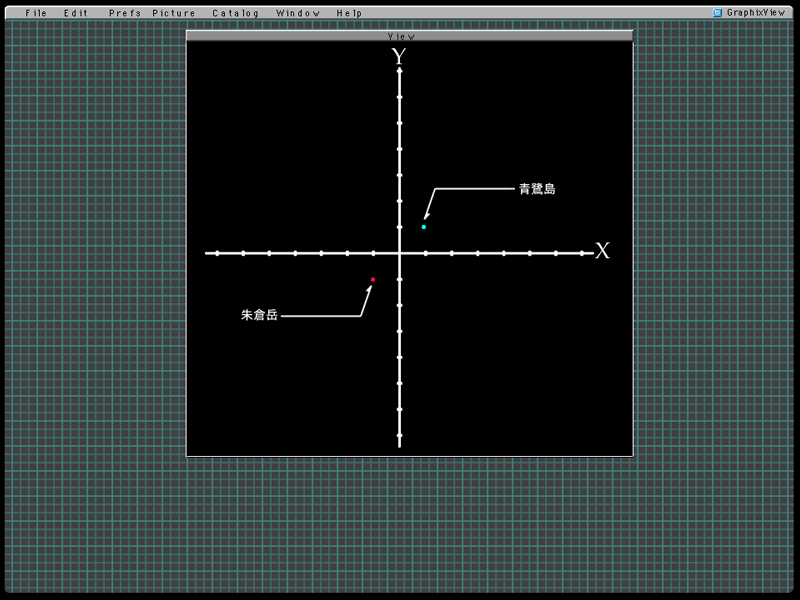The height and width of the screenshot is (600, 800).
Task: Select the red data point
Action: tap(373, 280)
